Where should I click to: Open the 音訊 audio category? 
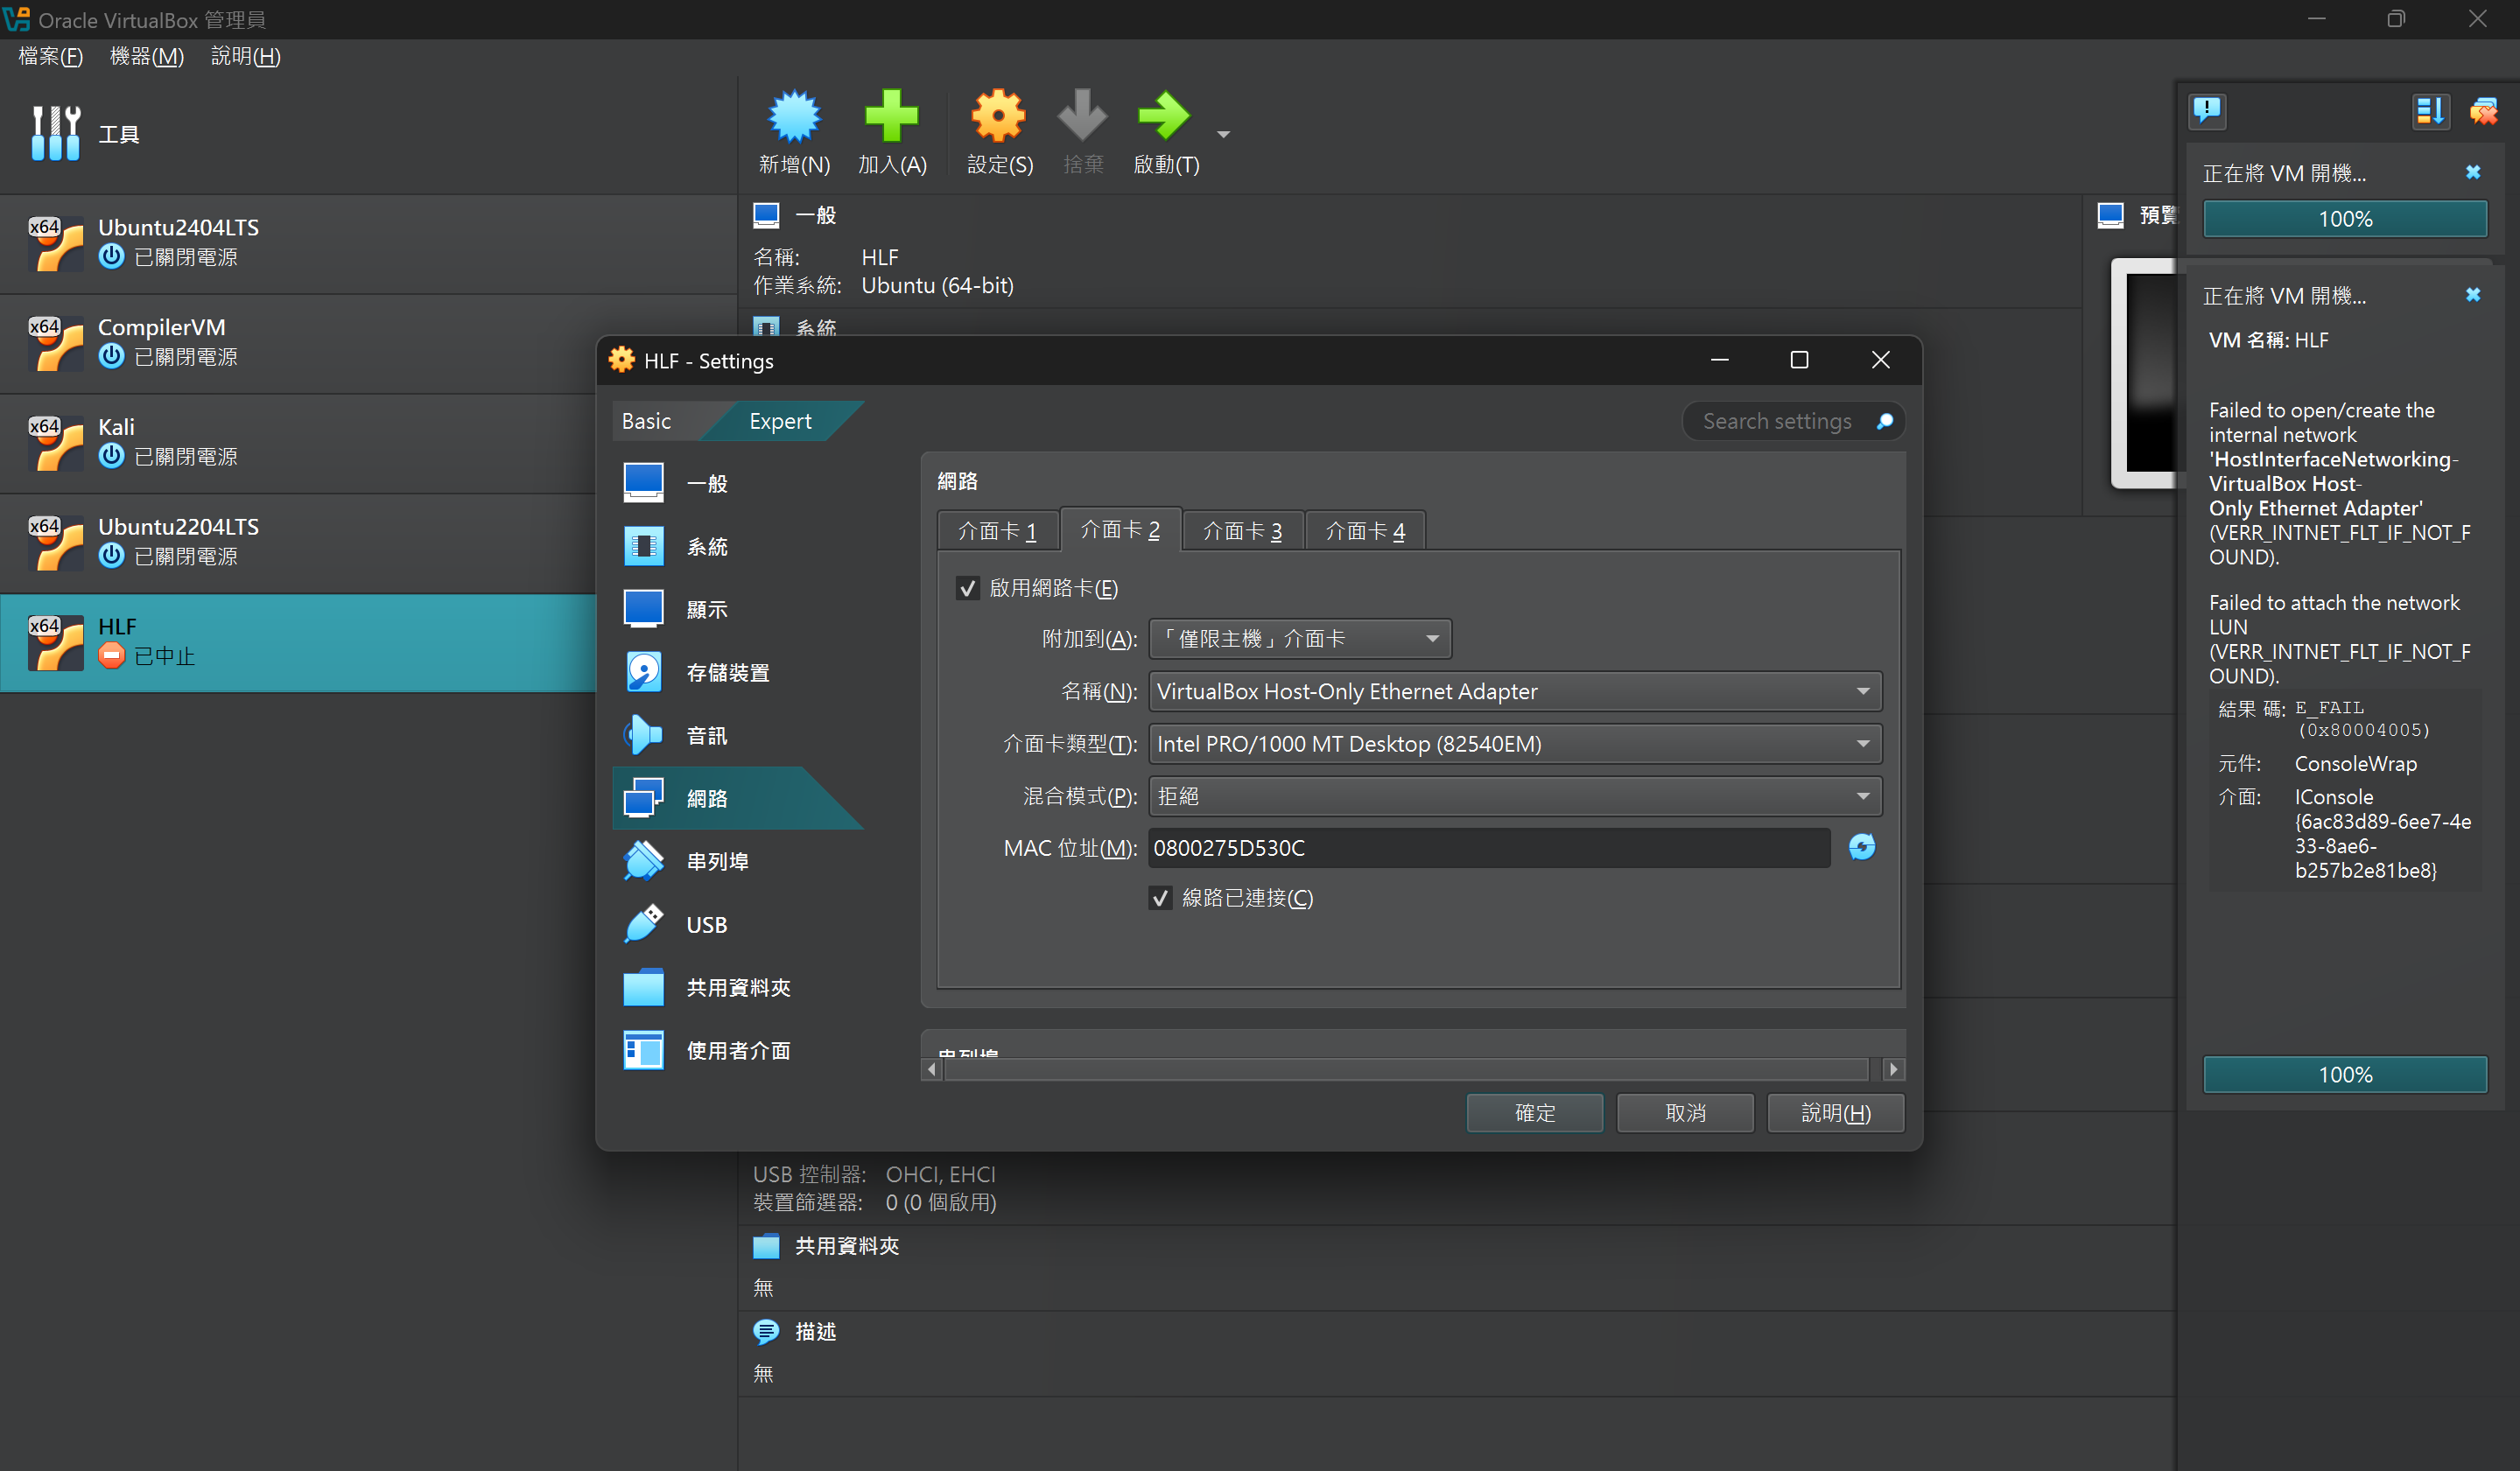(738, 735)
